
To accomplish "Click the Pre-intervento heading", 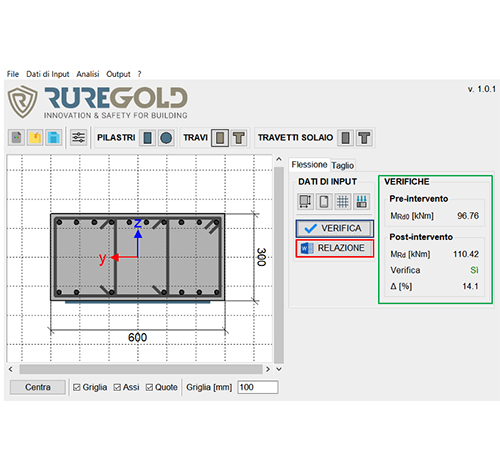I will pos(419,199).
